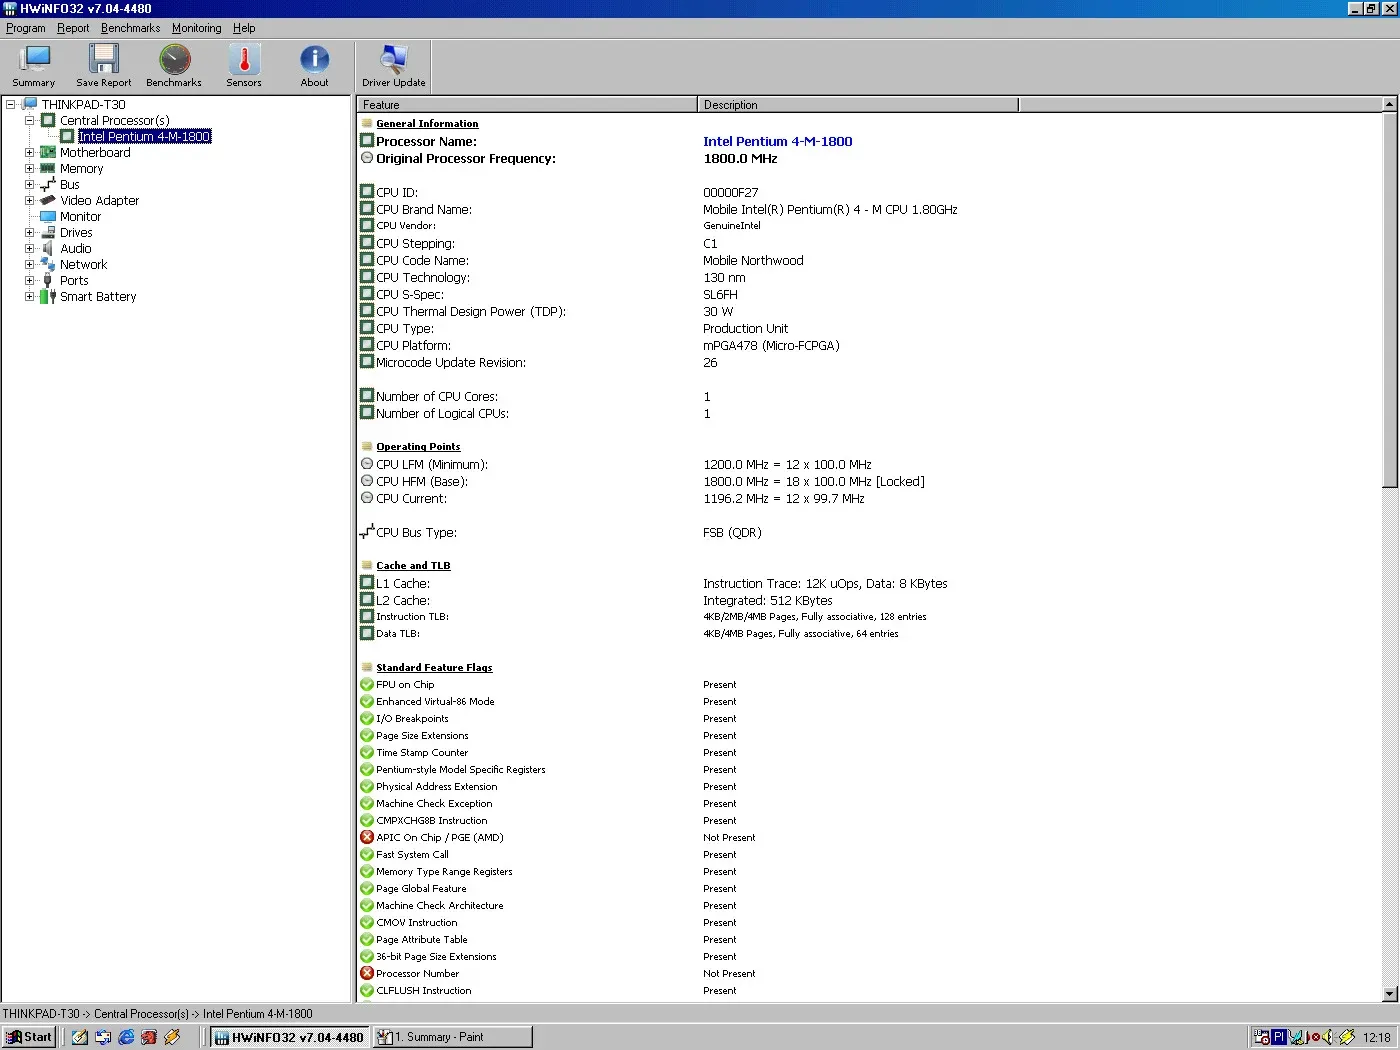Click the Description column header
1400x1050 pixels.
(x=858, y=104)
